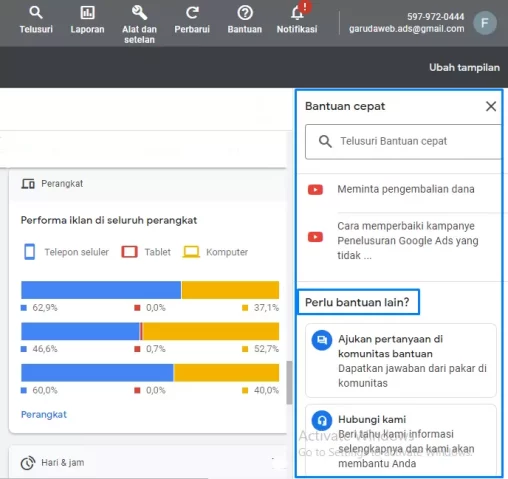508x479 pixels.
Task: Click the Hari & jam clock icon
Action: (x=28, y=463)
